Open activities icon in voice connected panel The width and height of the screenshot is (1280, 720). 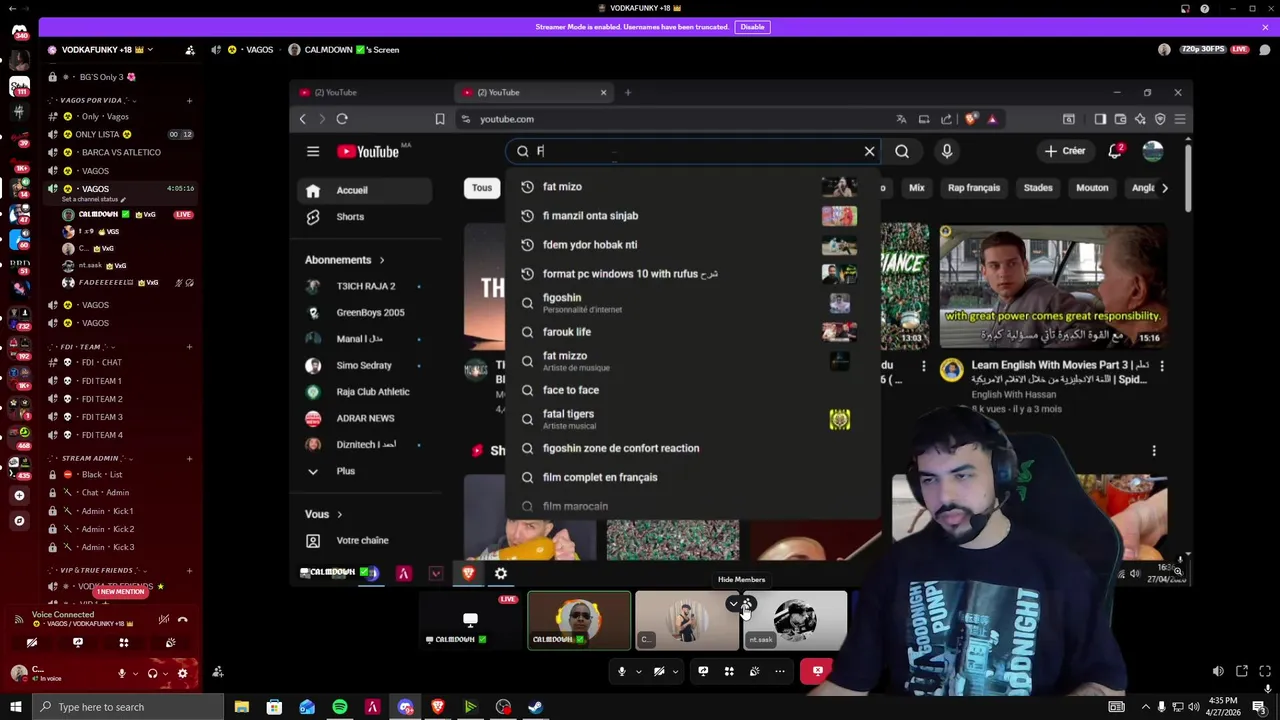click(124, 643)
